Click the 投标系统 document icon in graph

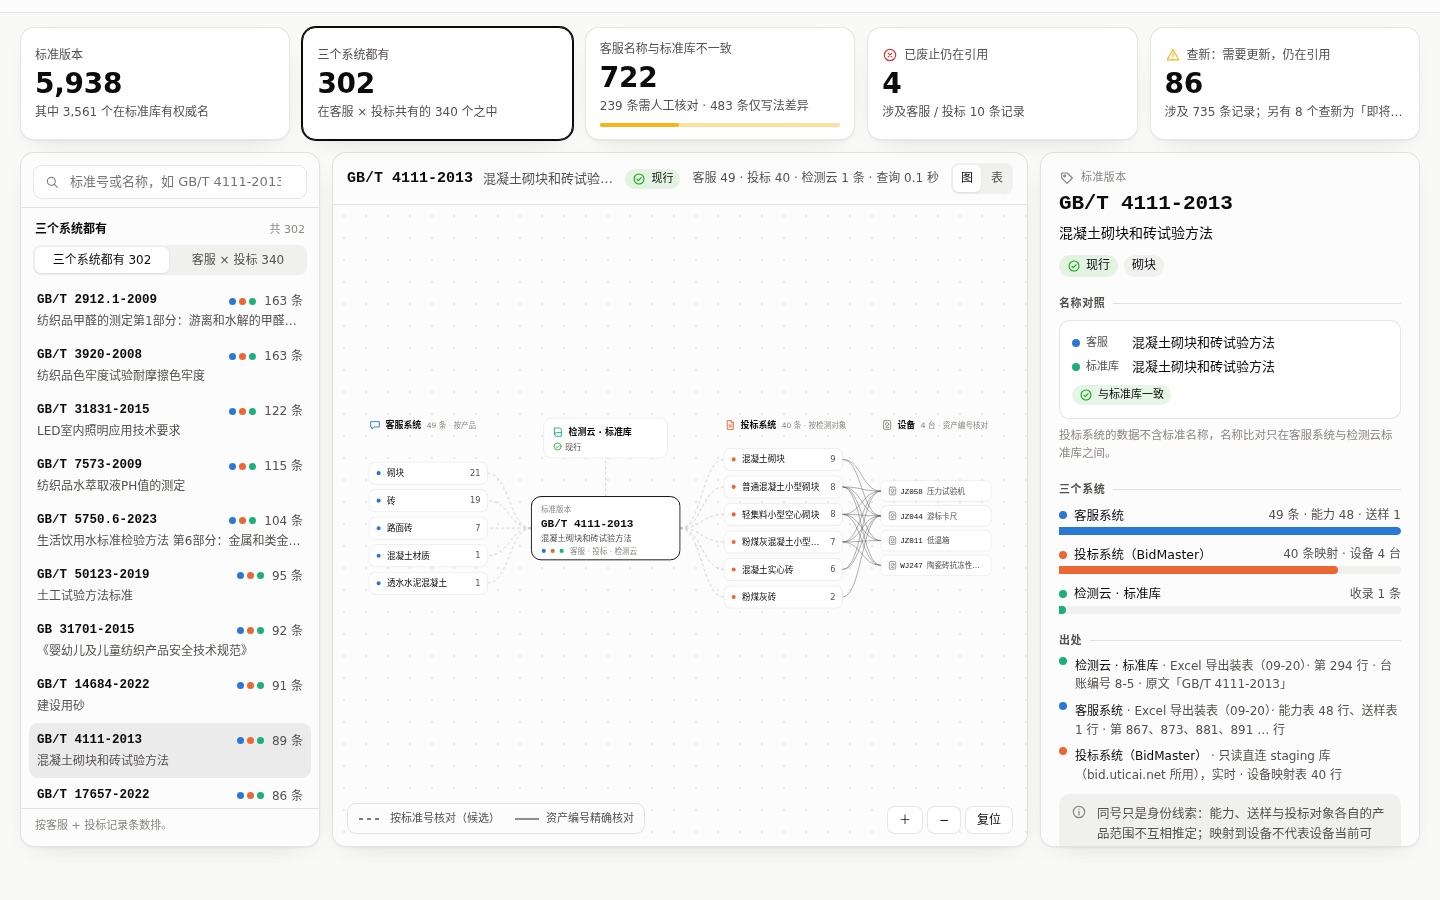click(730, 425)
